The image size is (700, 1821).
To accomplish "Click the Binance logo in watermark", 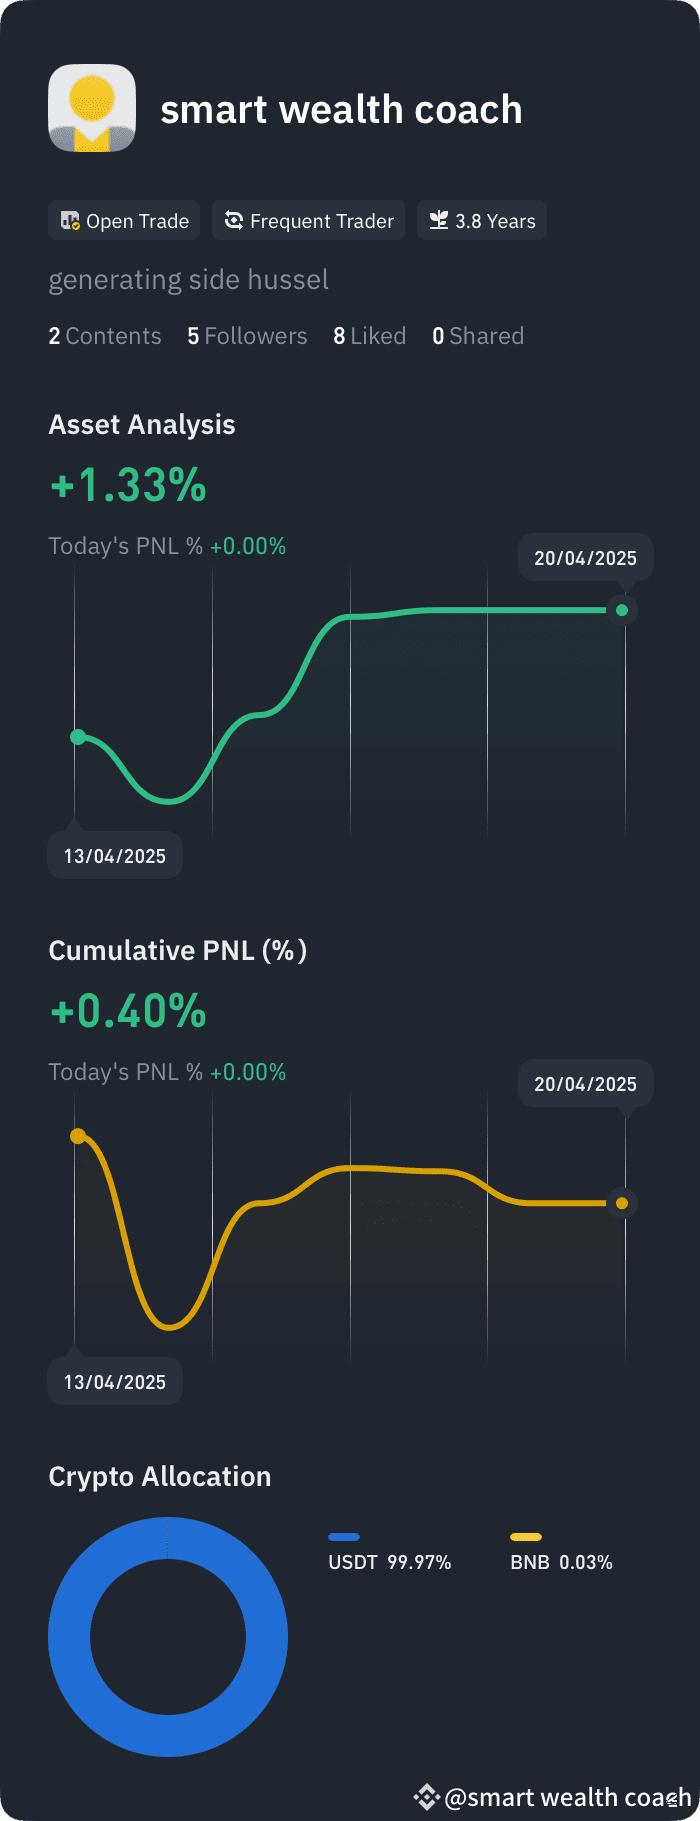I will [x=427, y=1797].
